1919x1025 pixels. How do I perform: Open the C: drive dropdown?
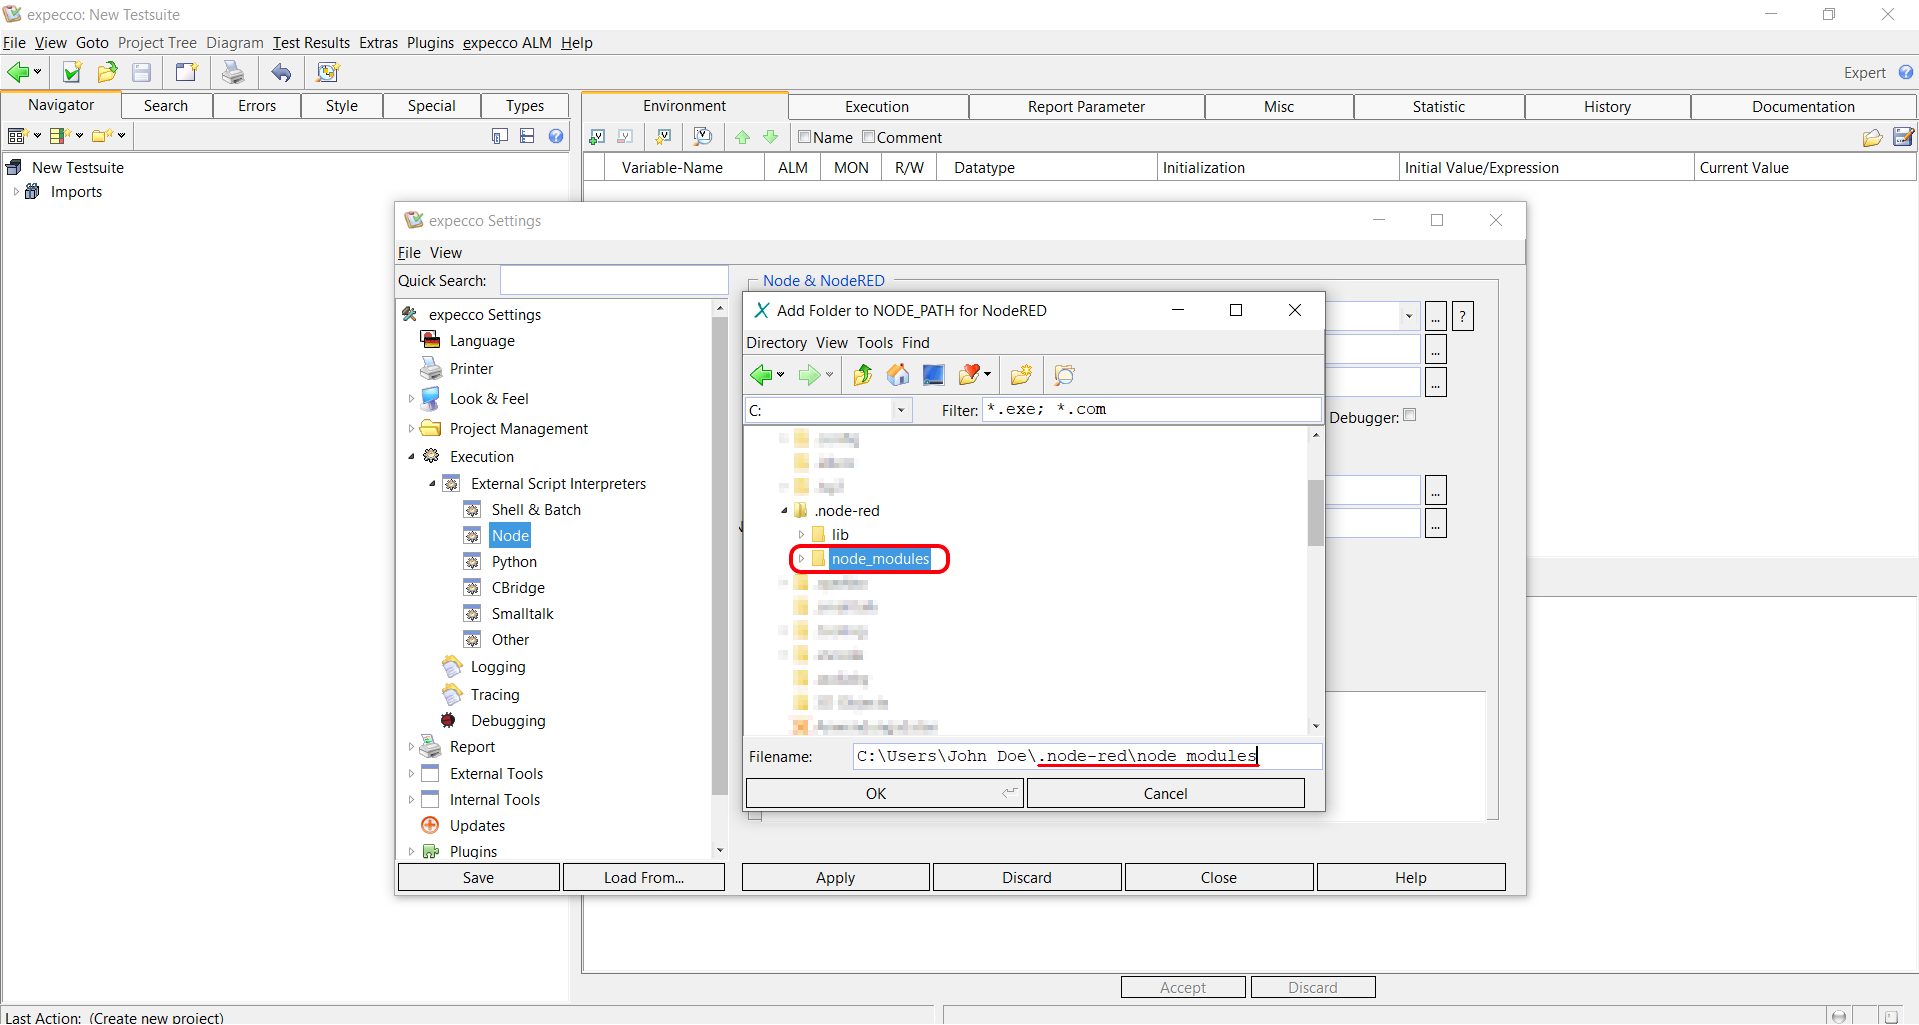(x=900, y=410)
